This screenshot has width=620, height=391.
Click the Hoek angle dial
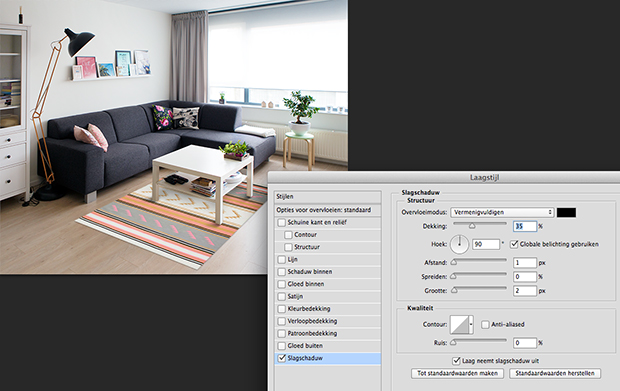(x=459, y=244)
